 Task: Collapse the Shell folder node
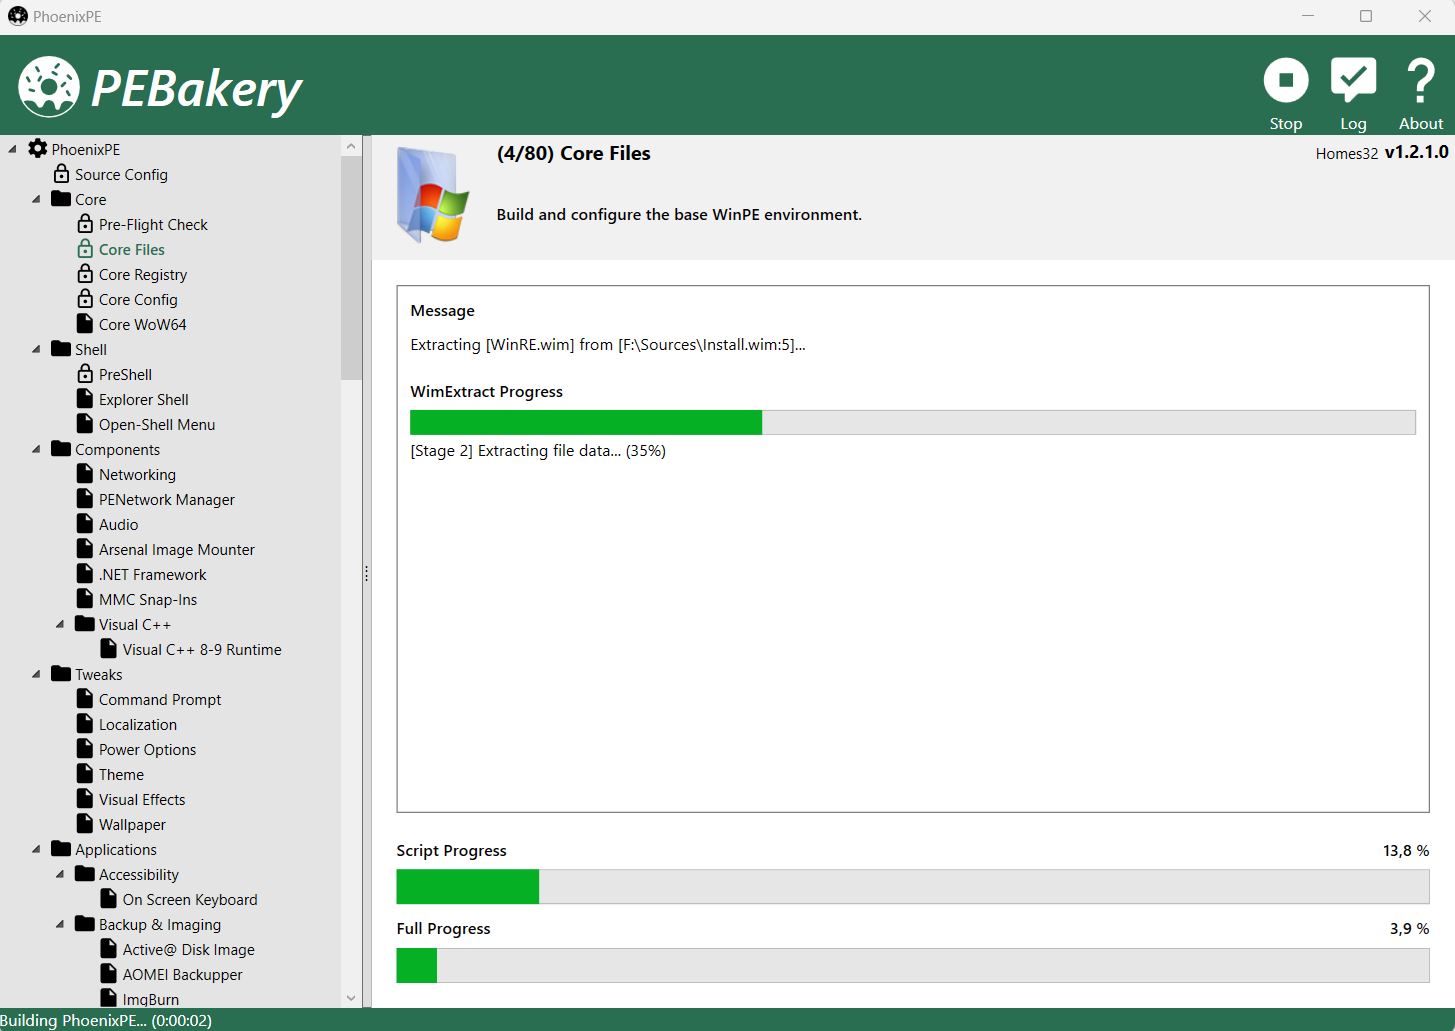point(37,349)
